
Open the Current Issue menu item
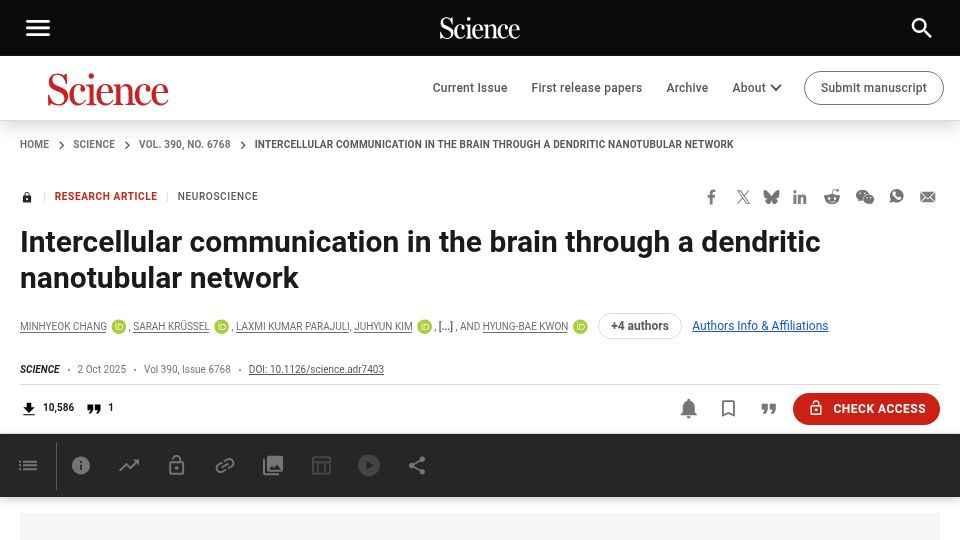470,88
